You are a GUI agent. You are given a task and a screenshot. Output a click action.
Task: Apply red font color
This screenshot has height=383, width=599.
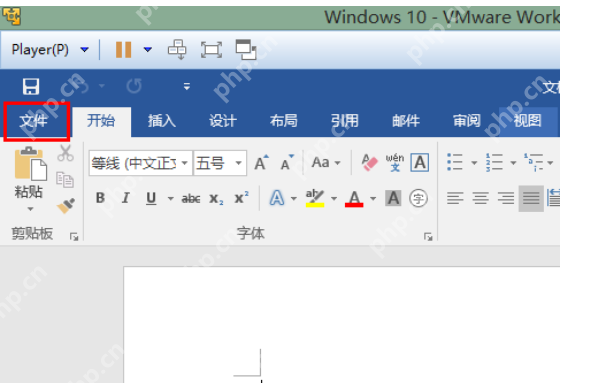(354, 199)
